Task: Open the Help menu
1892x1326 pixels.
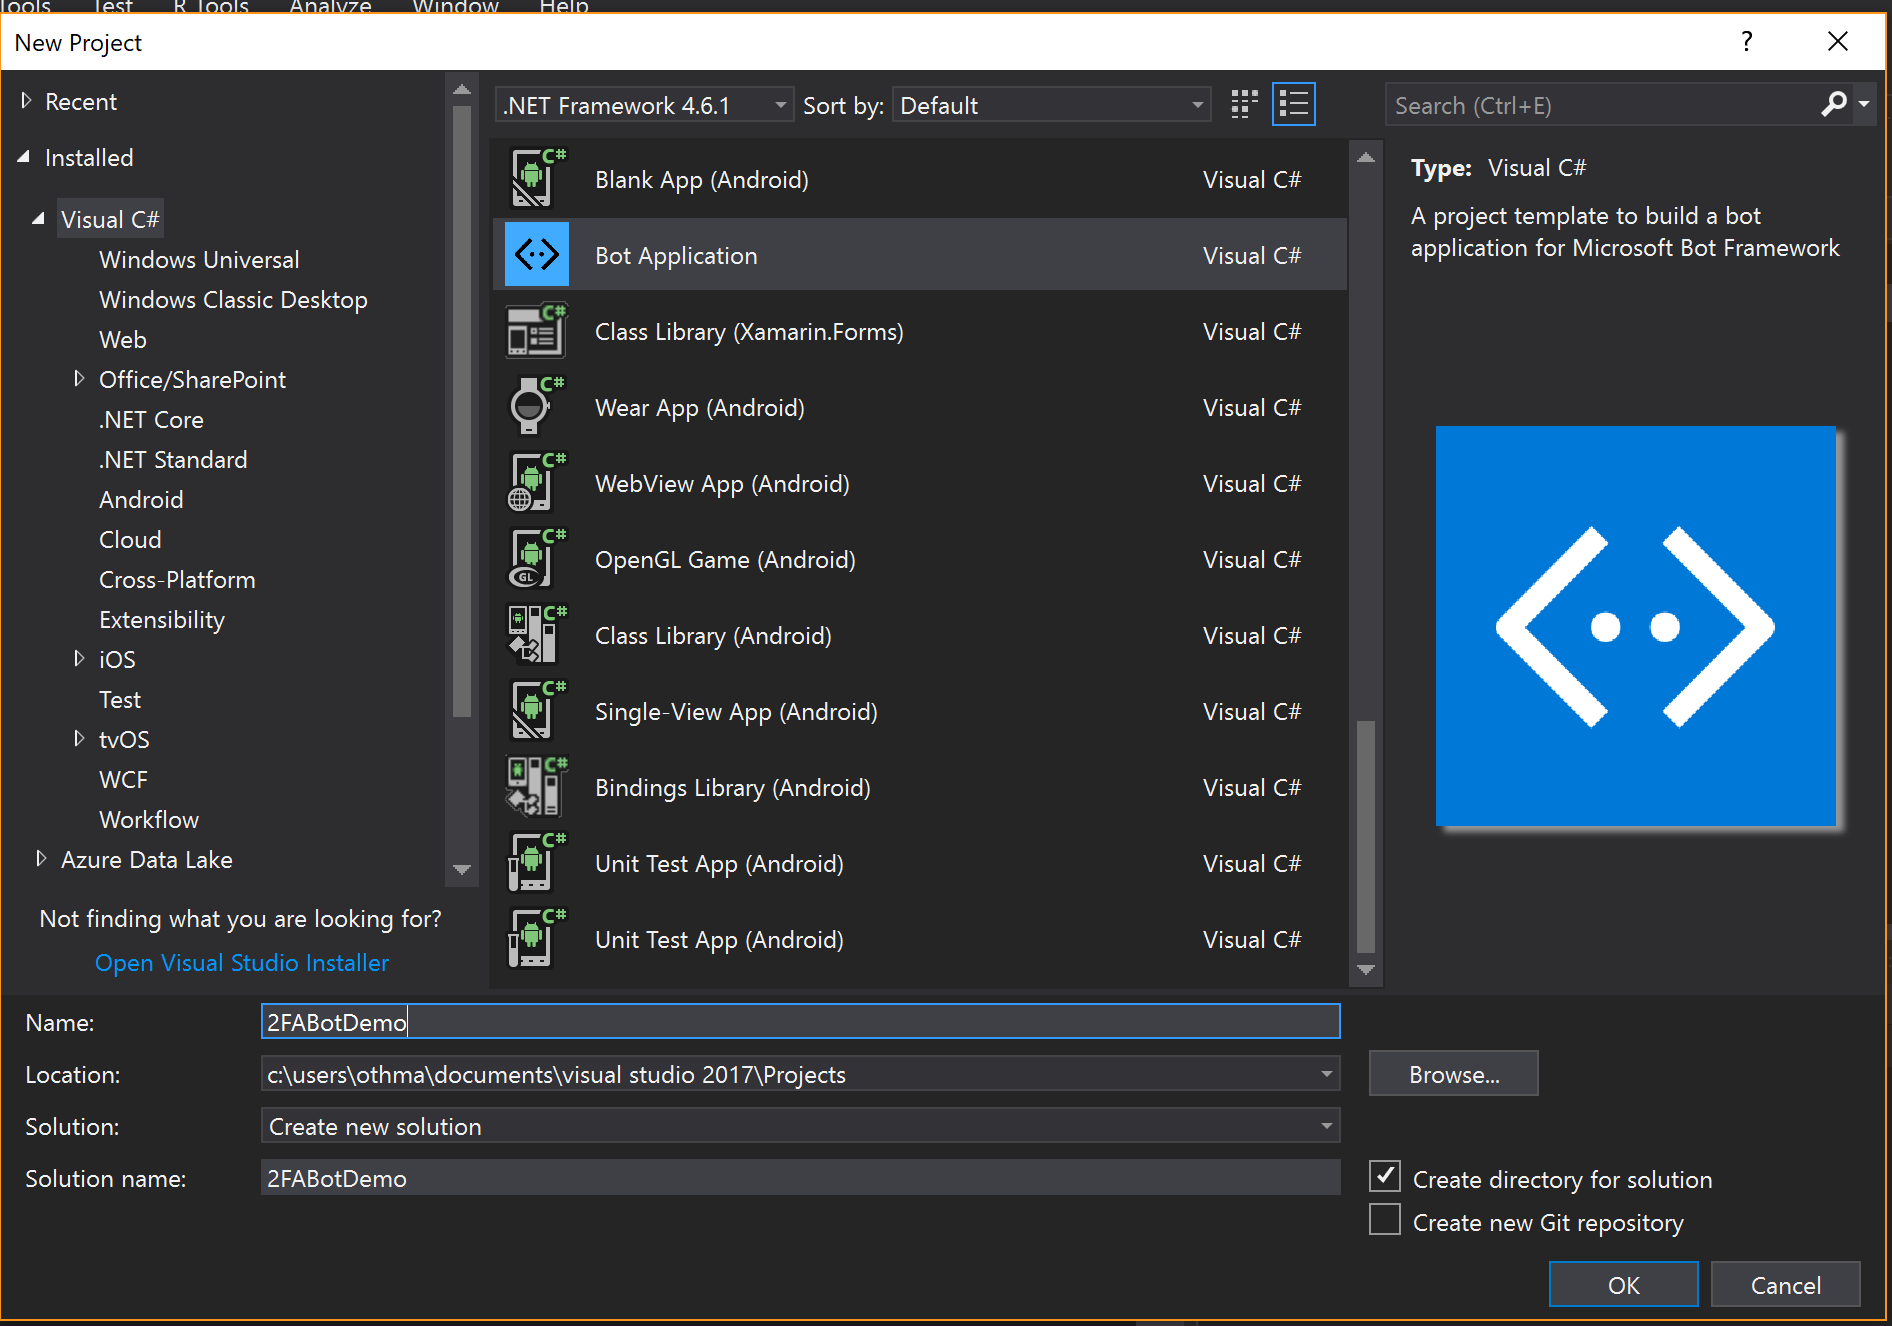Action: point(562,5)
